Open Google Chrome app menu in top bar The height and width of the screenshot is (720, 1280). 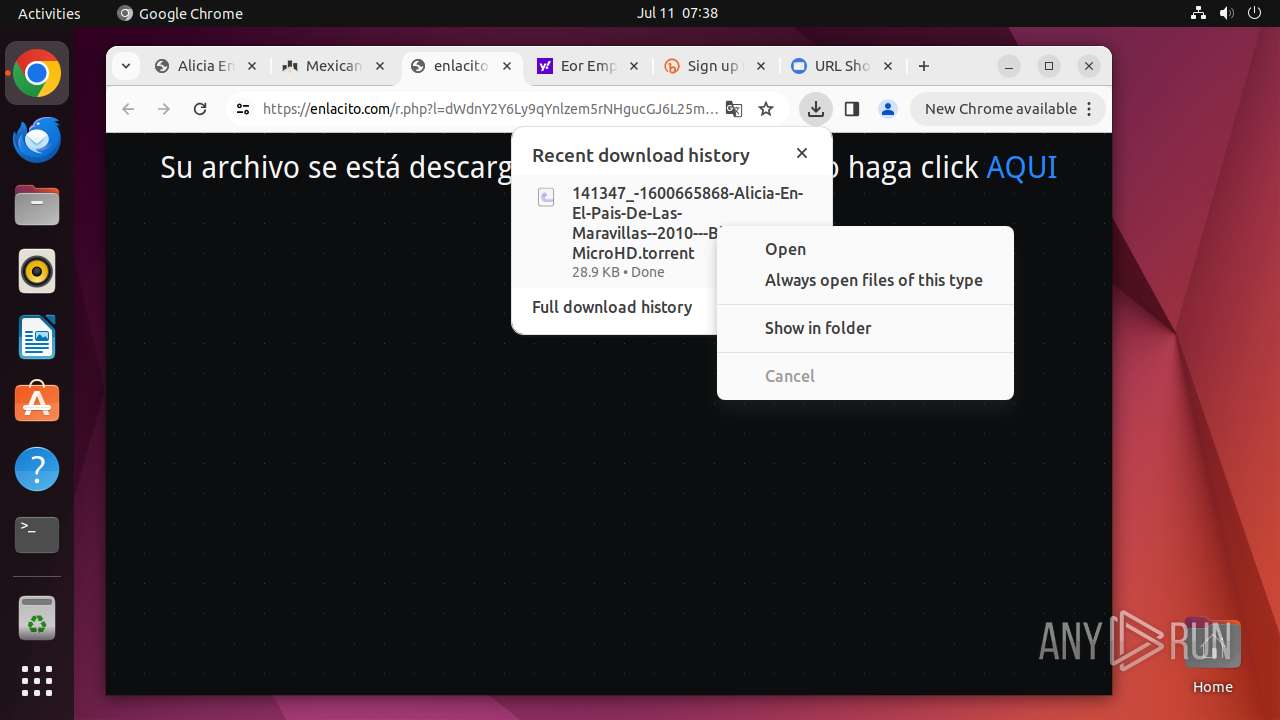180,13
